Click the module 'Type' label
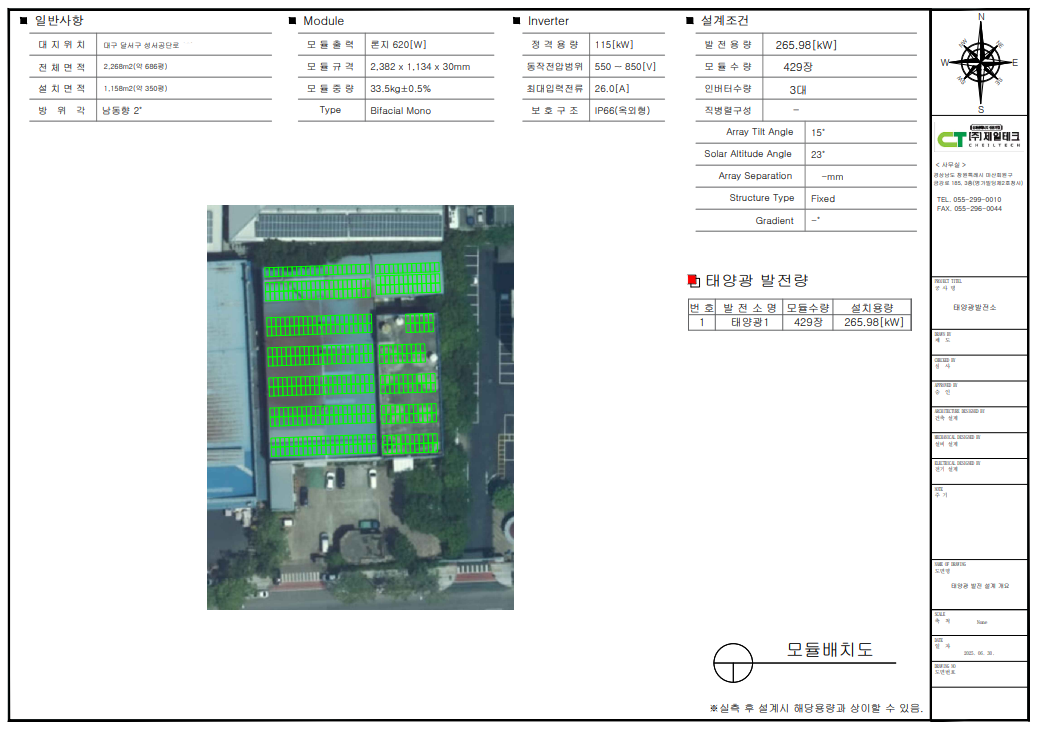Image resolution: width=1038 pixels, height=731 pixels. [330, 110]
